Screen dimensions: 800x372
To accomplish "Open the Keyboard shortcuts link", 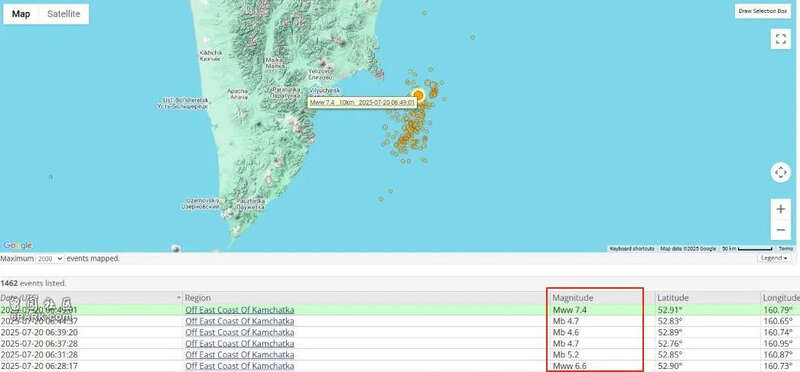I will tap(632, 249).
